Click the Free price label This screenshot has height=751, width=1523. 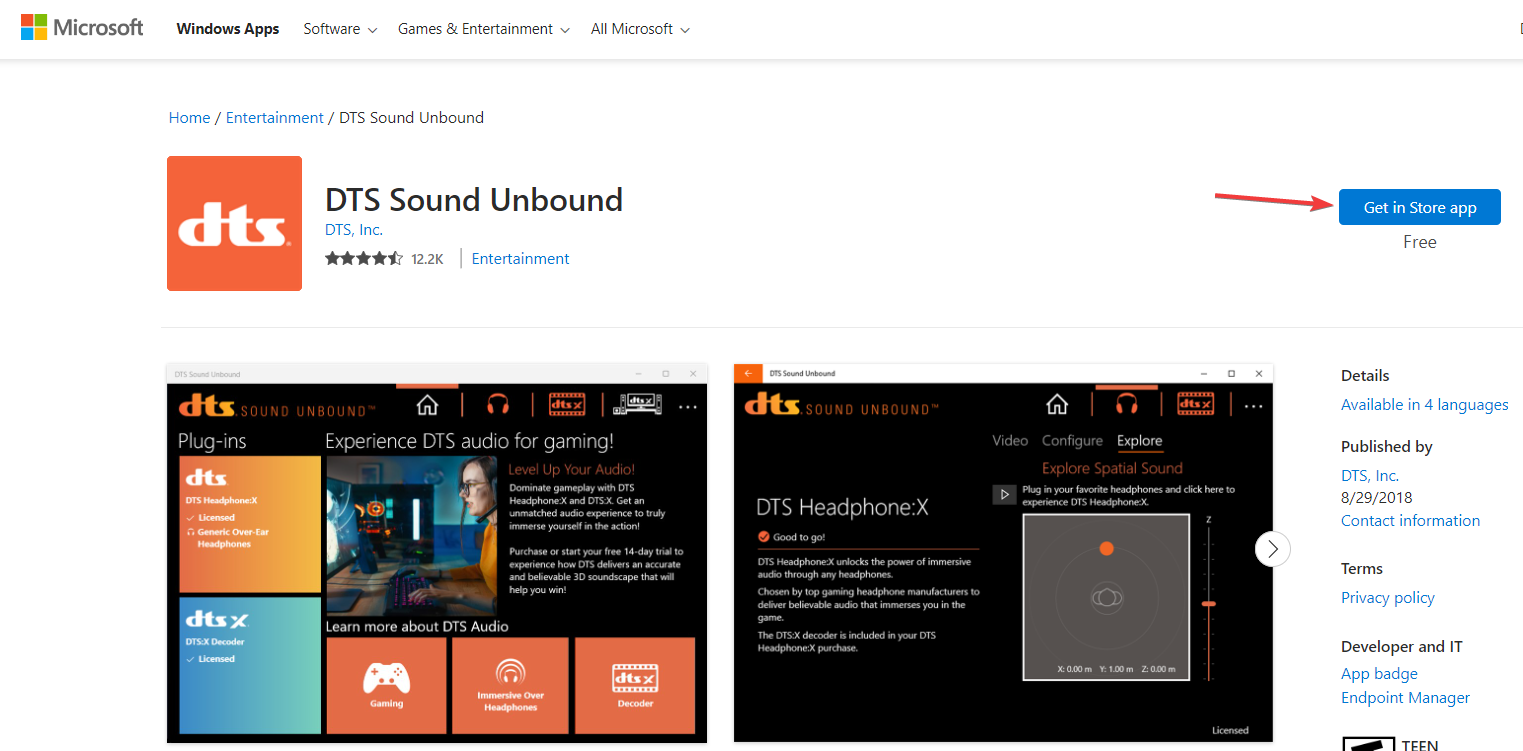[1420, 242]
